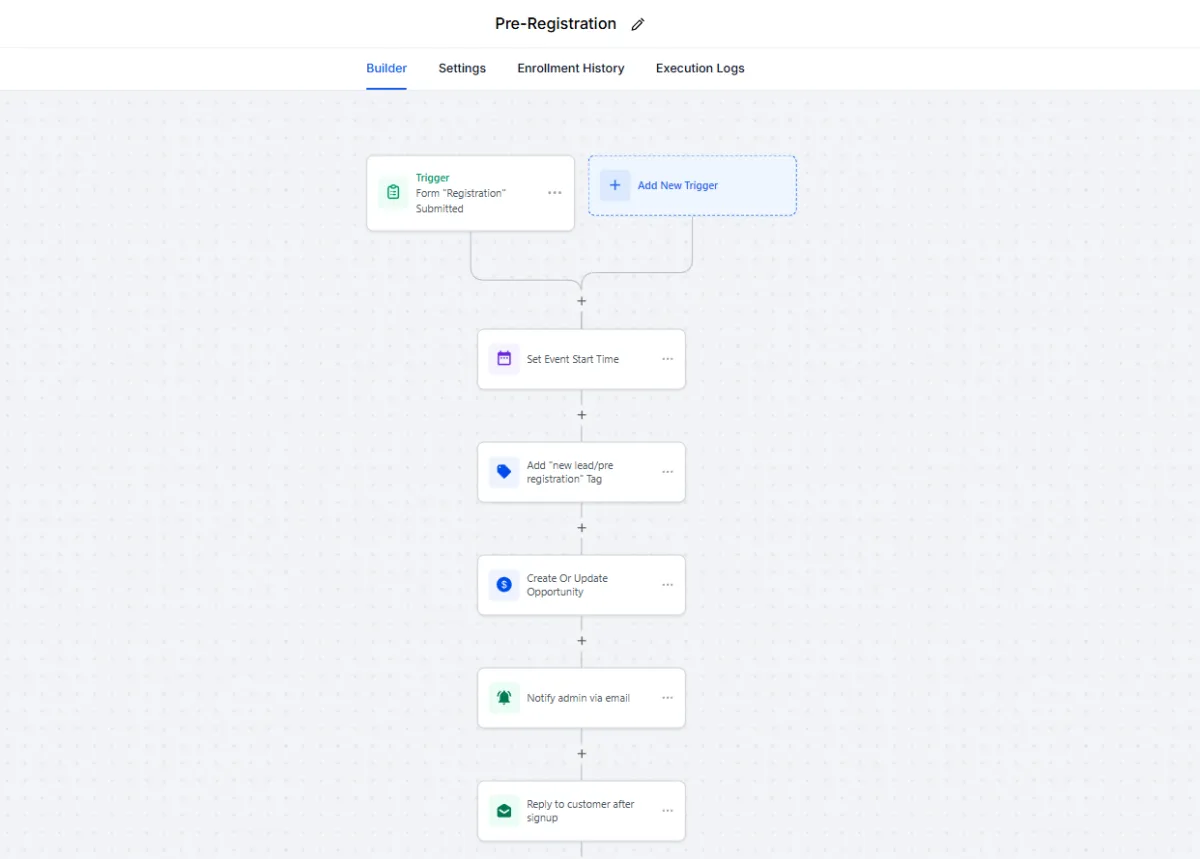Click the form trigger clipboard icon
1200x859 pixels.
click(393, 193)
